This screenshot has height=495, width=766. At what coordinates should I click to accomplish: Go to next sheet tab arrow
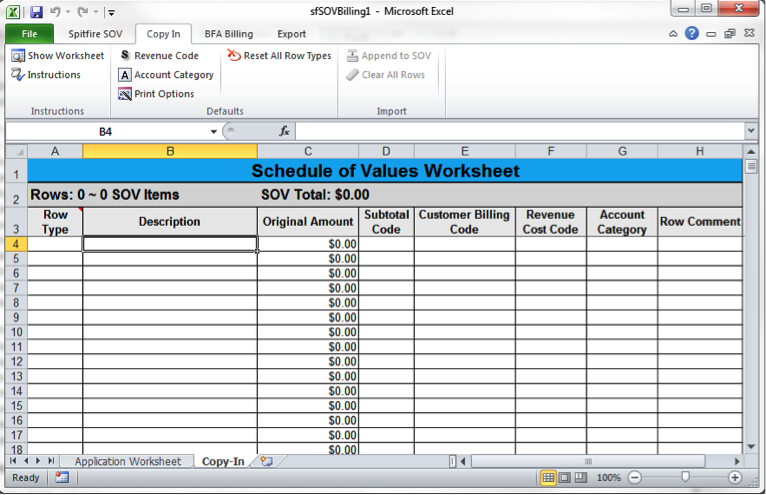click(x=38, y=461)
